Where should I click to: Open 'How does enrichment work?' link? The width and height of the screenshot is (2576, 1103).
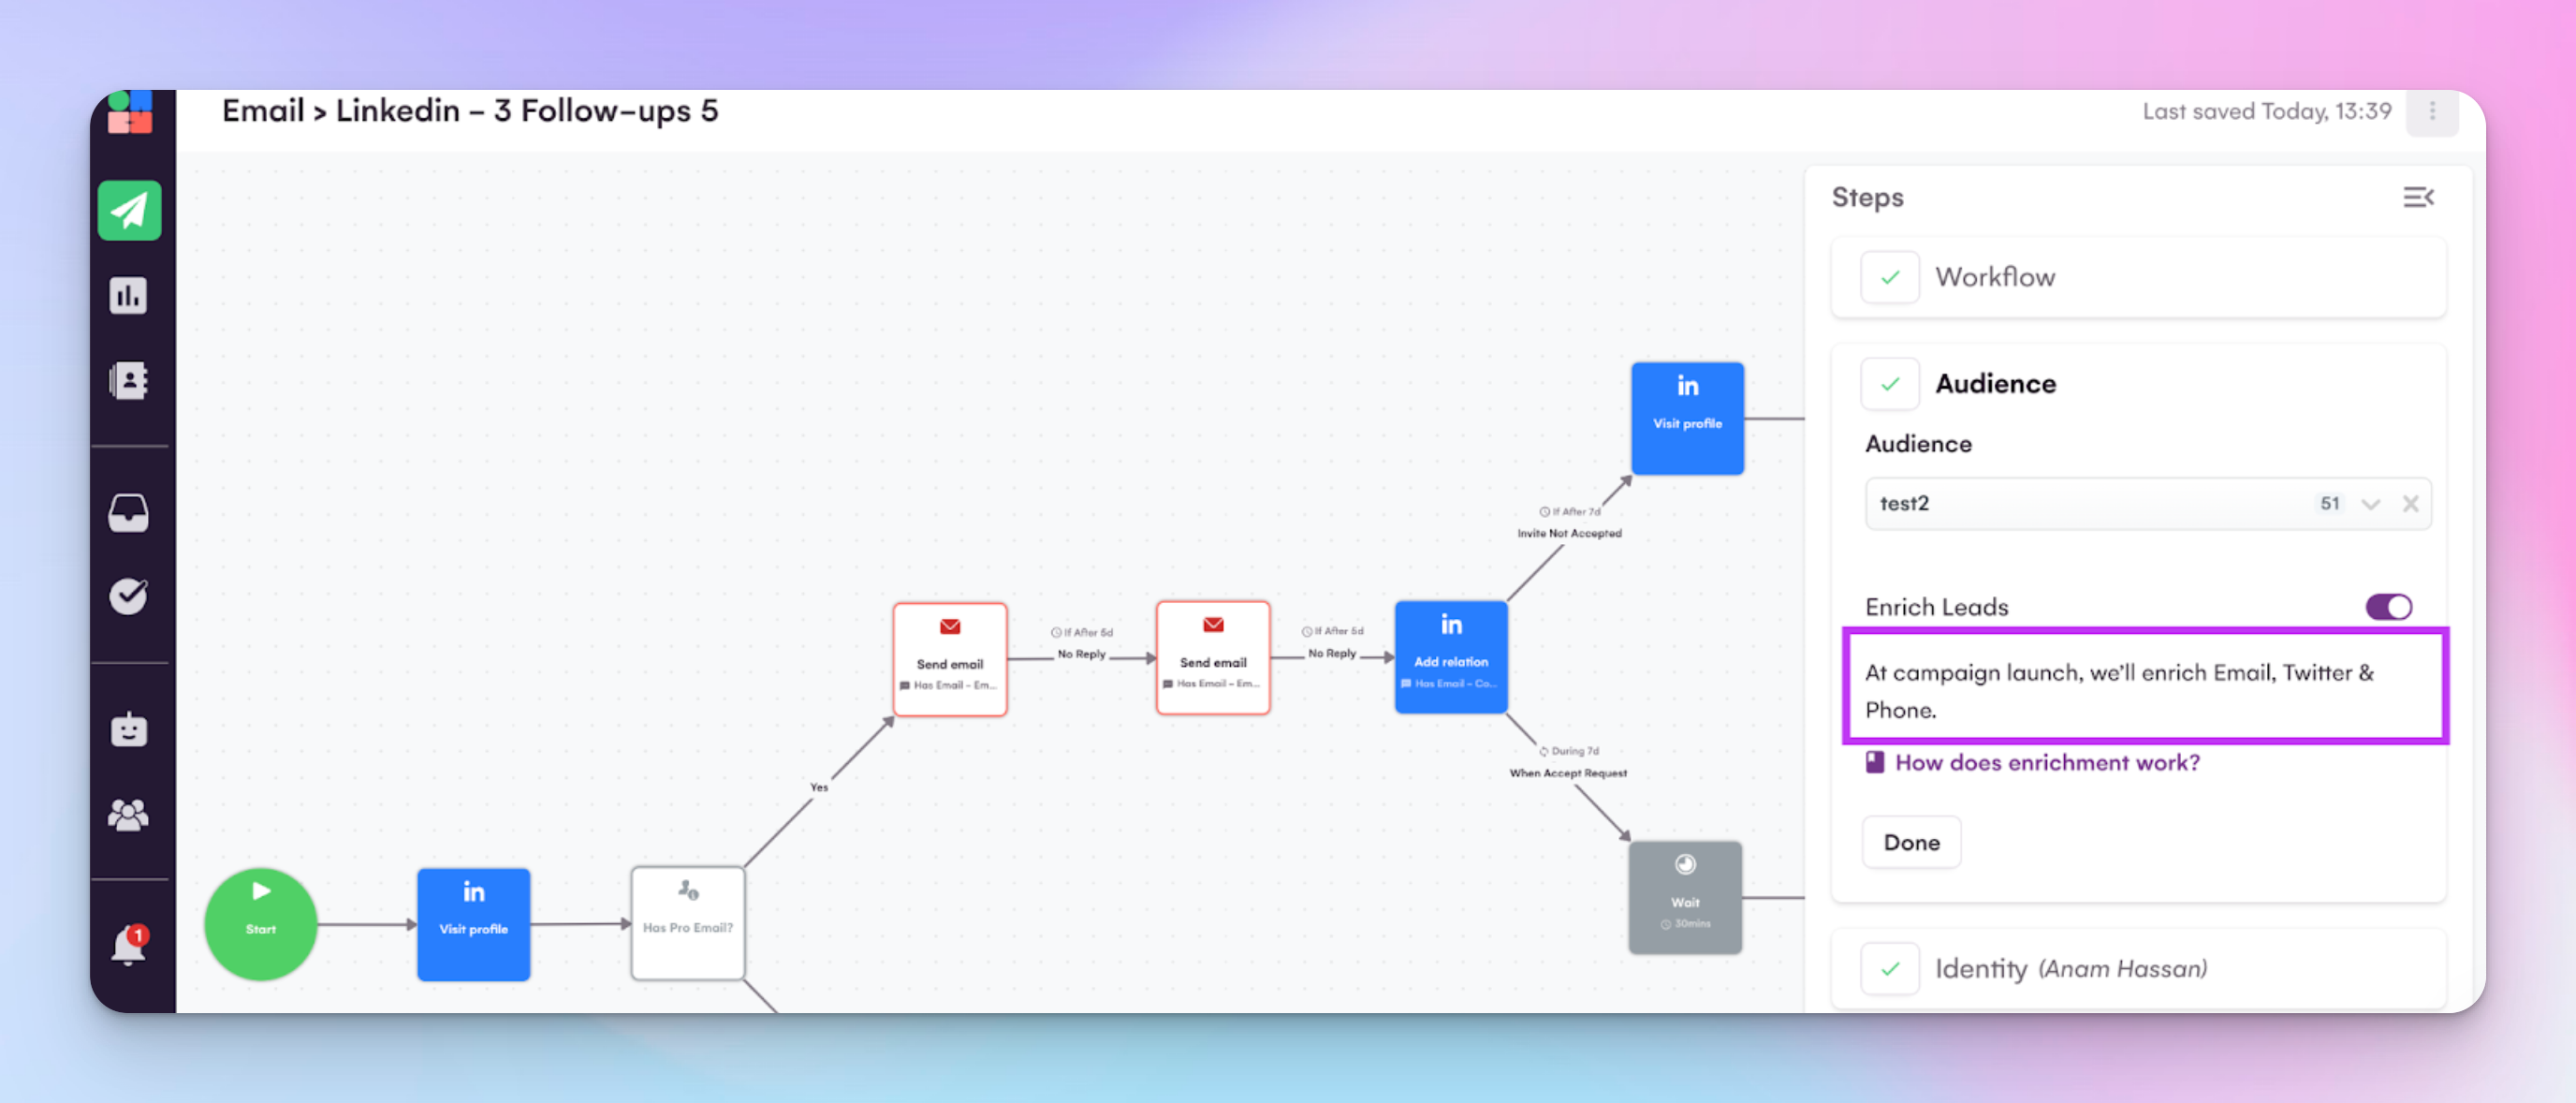(2046, 762)
